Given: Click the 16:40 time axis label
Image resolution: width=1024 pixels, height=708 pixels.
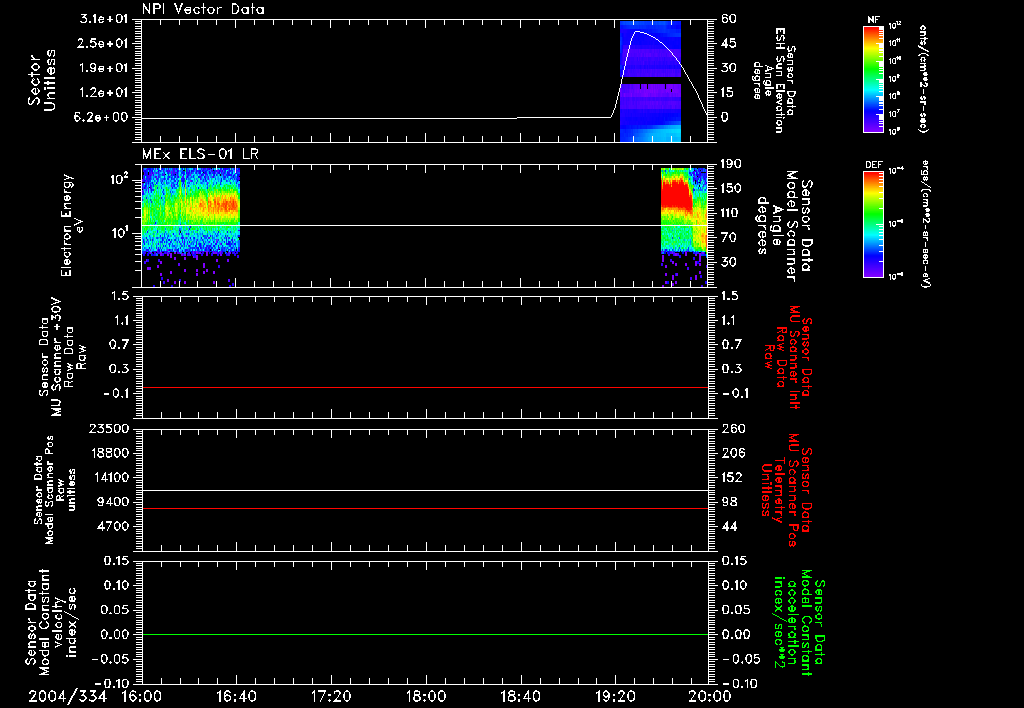Looking at the screenshot, I should [236, 696].
